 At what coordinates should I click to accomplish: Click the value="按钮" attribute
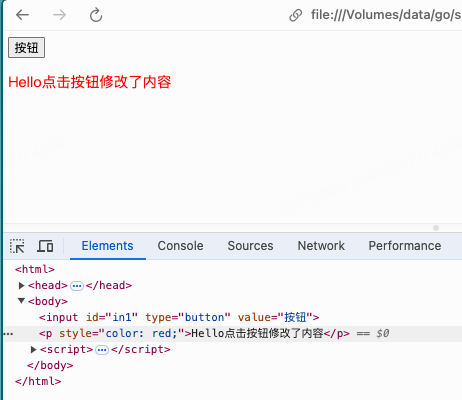pyautogui.click(x=275, y=317)
